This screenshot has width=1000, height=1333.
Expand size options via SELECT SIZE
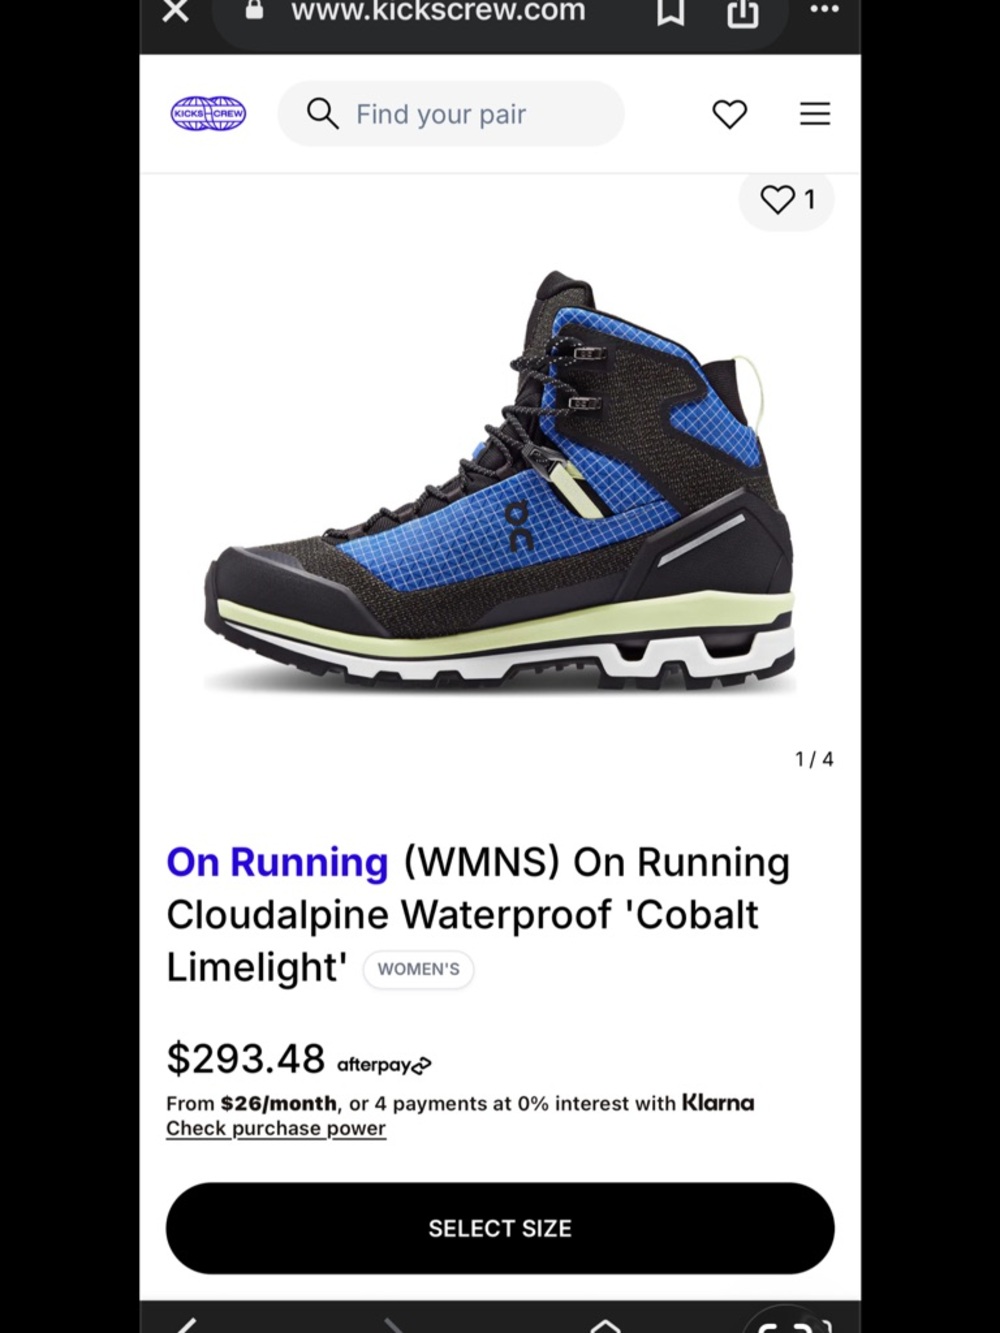[x=500, y=1228]
